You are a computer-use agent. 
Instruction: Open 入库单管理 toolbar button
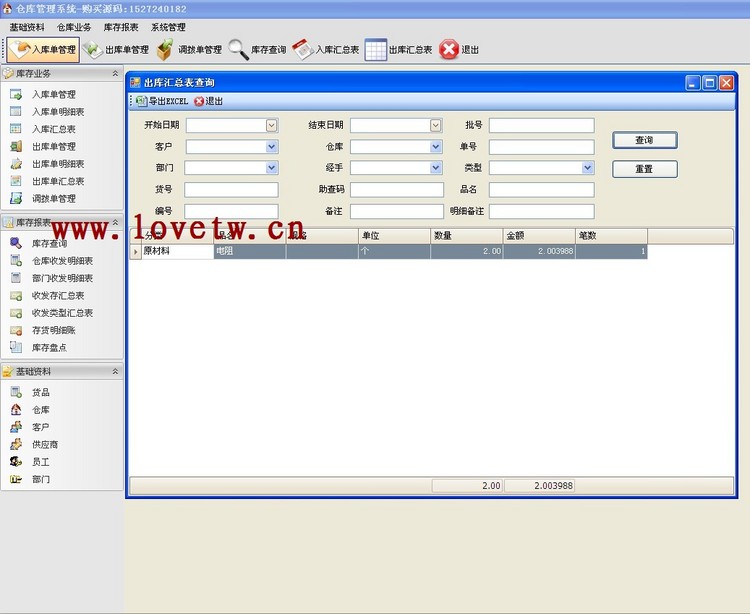click(x=43, y=50)
